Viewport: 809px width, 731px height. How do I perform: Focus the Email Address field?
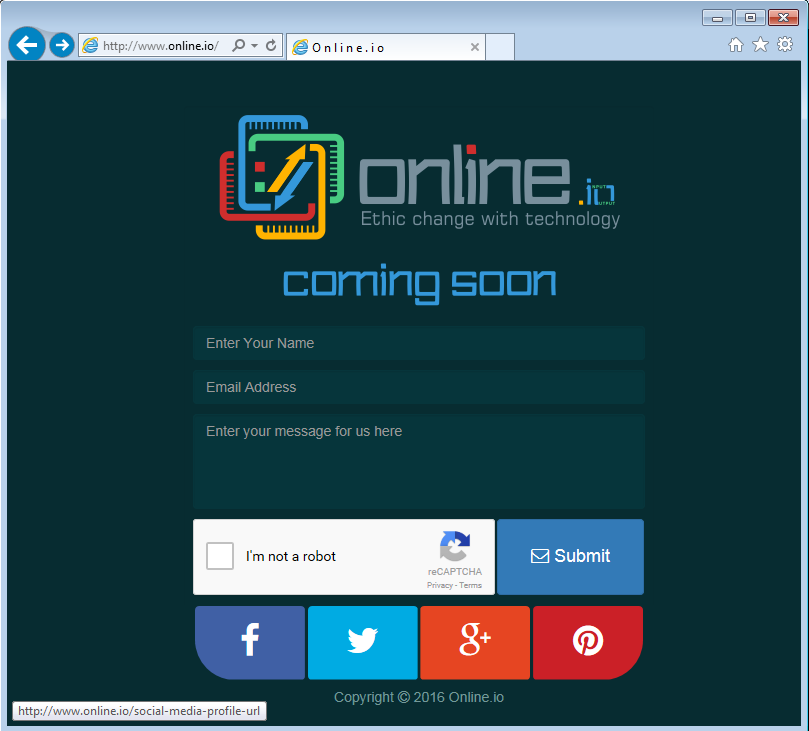418,387
